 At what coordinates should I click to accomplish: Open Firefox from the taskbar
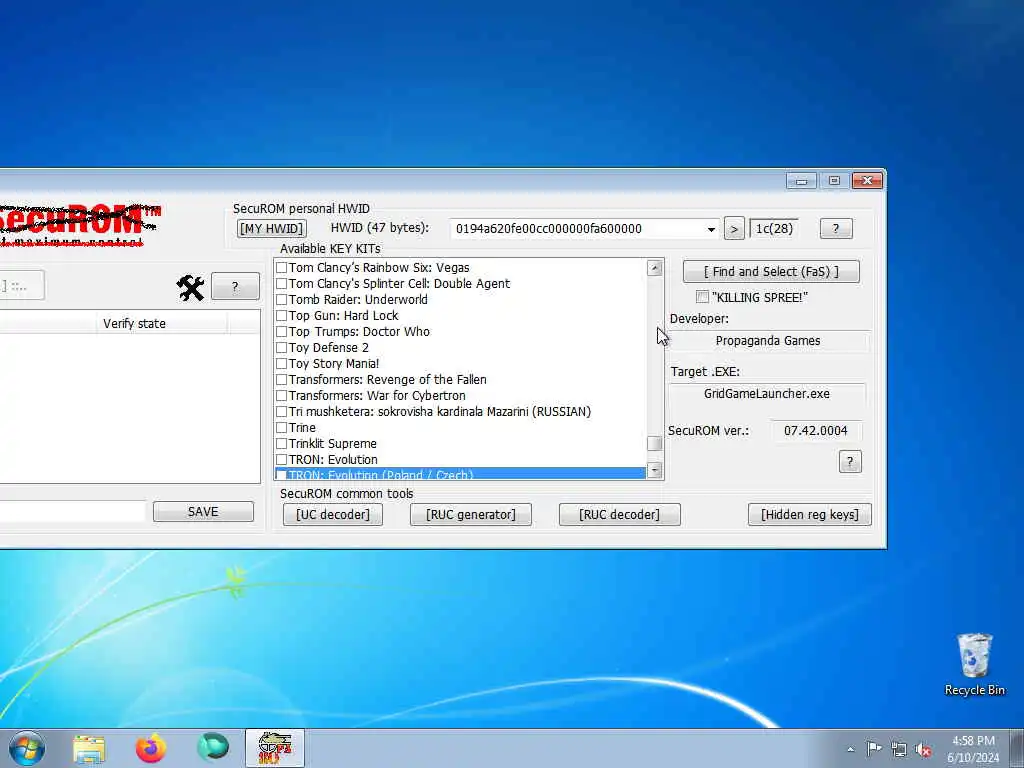point(150,748)
